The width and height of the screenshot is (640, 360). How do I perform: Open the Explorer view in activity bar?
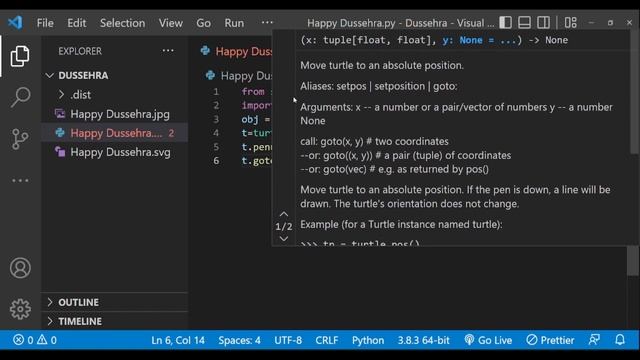[x=20, y=56]
